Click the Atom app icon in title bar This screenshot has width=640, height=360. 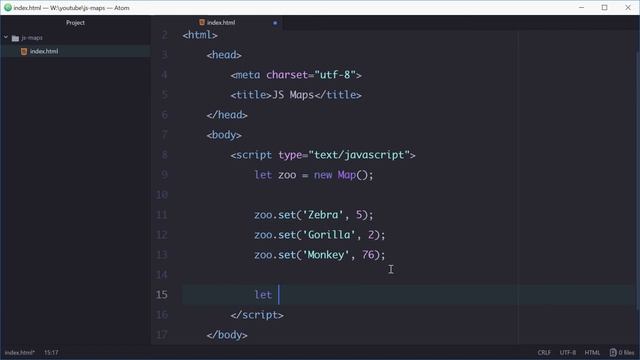pos(7,7)
